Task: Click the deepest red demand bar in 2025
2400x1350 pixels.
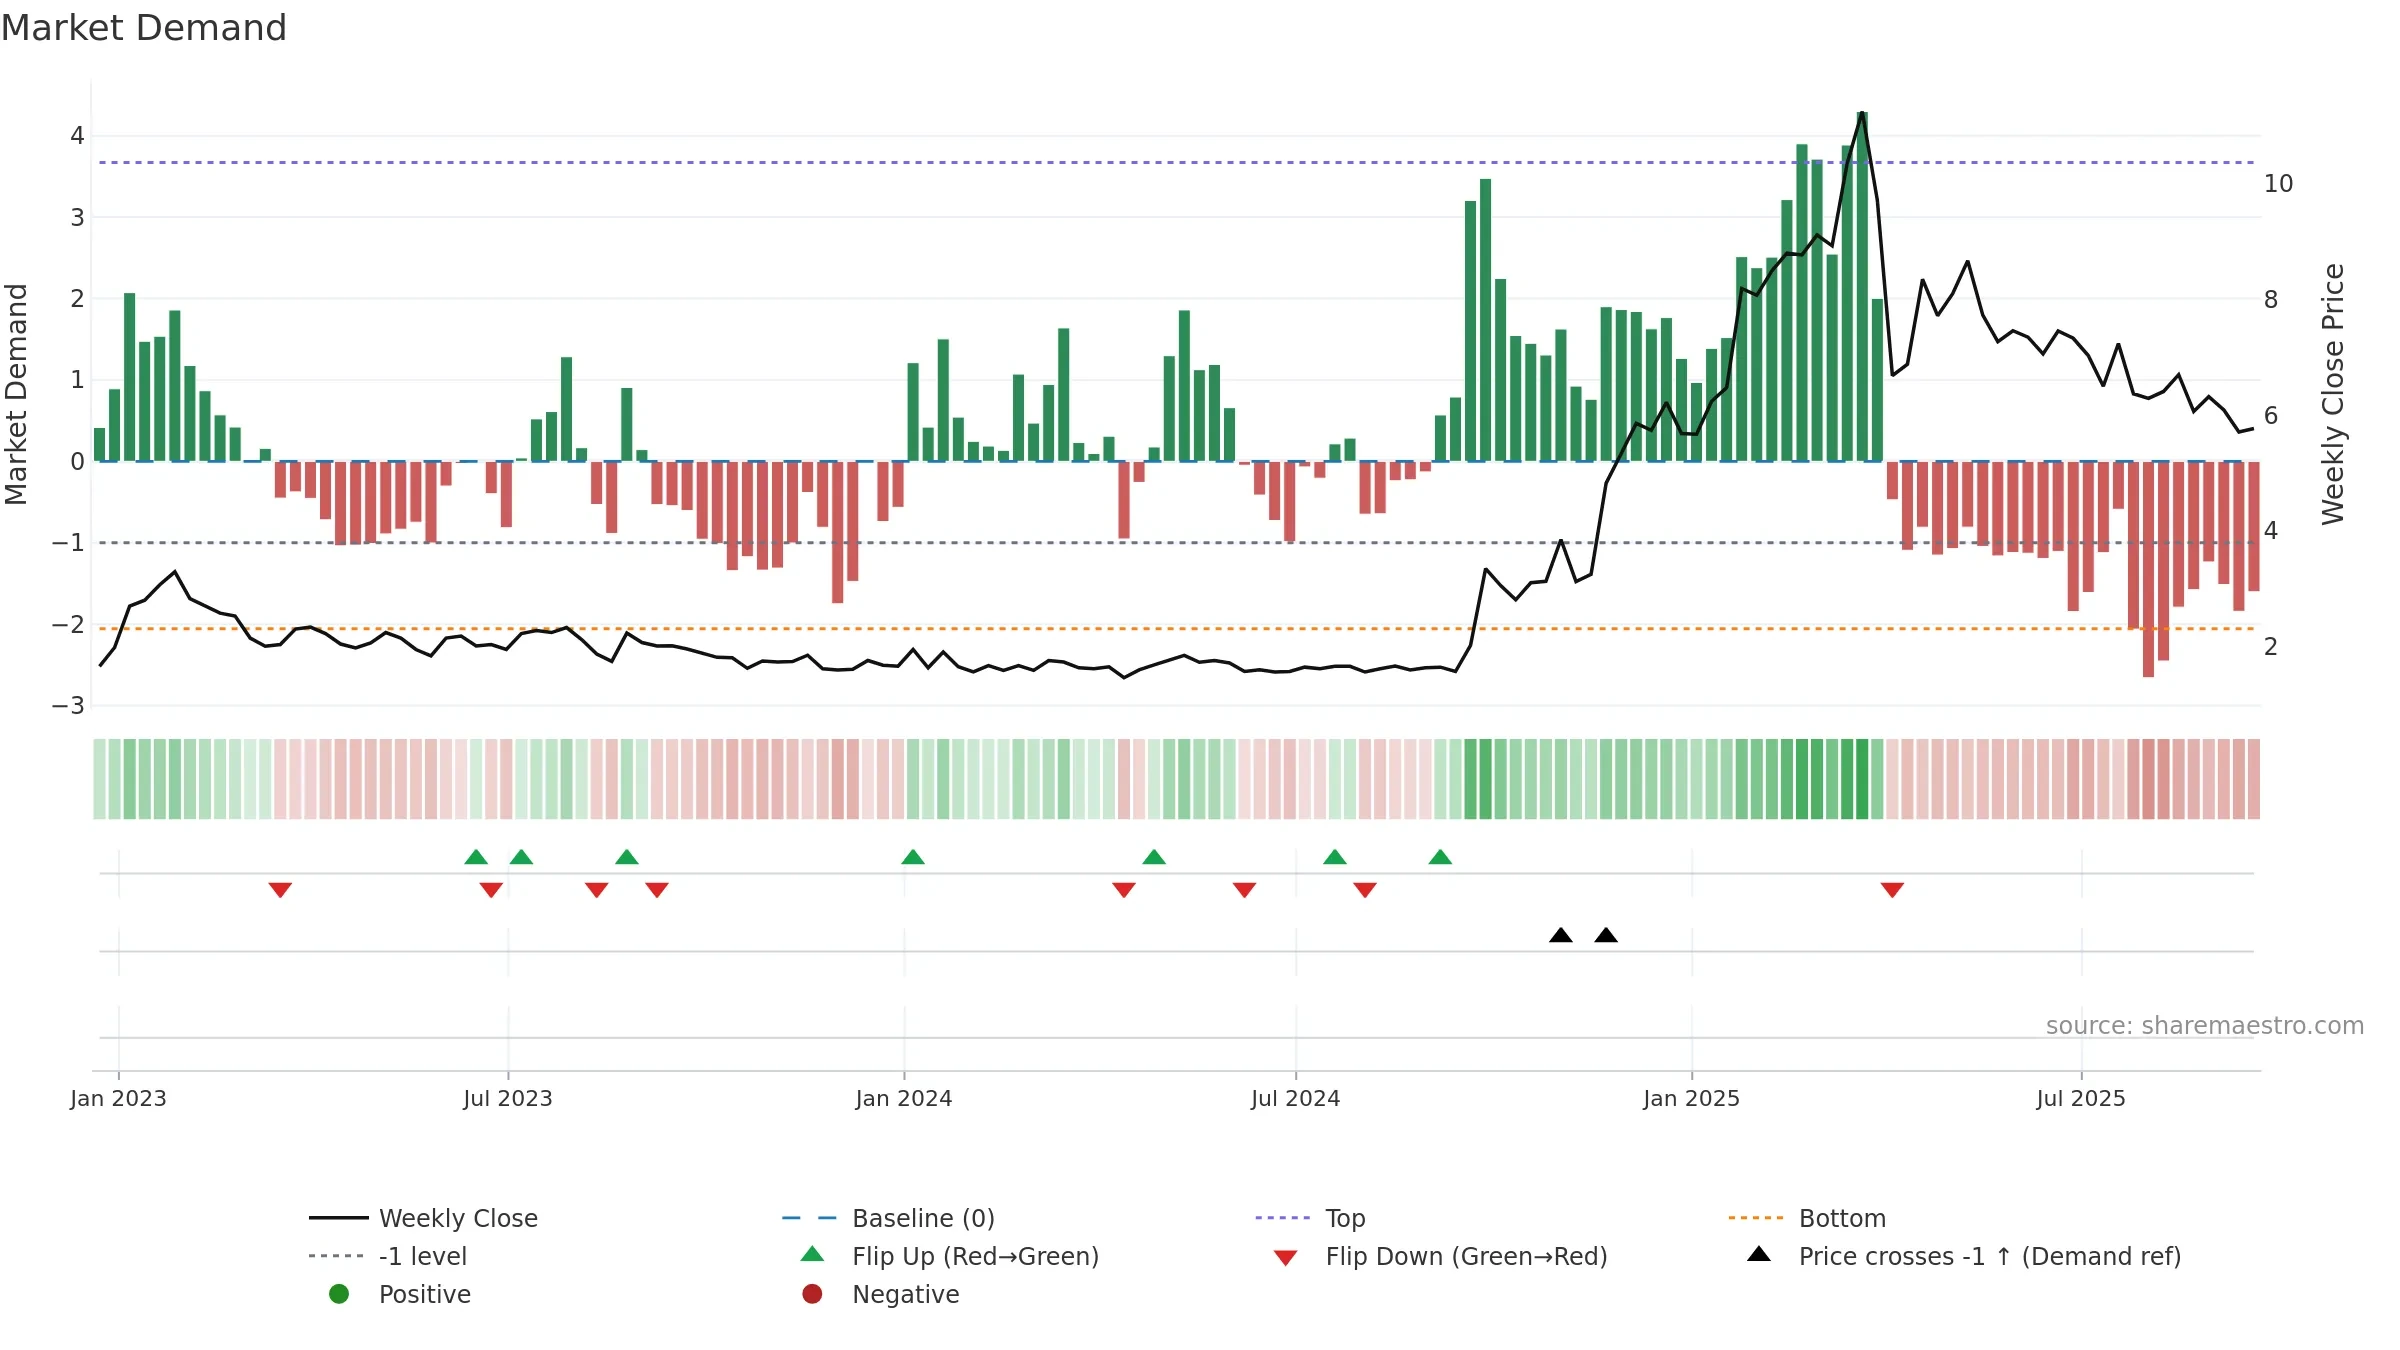Action: 2148,569
